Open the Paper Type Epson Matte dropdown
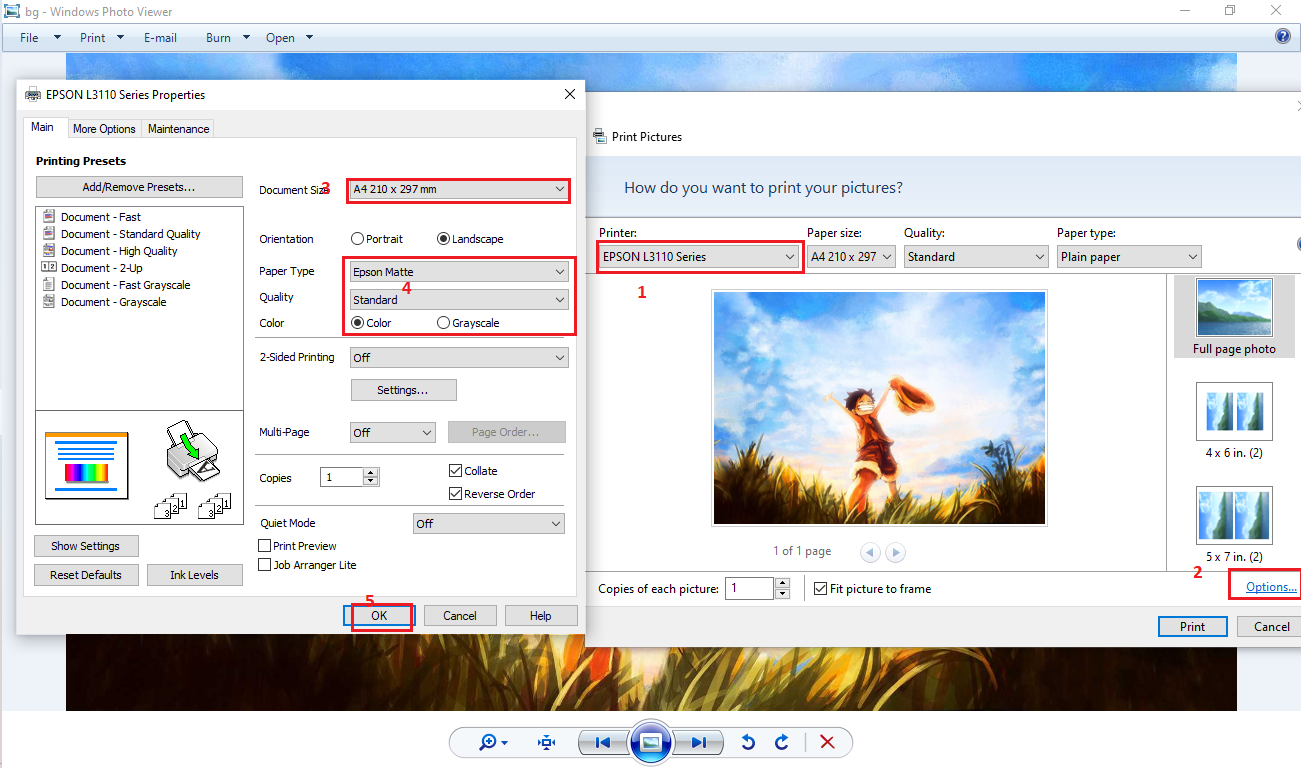This screenshot has height=768, width=1301. [x=459, y=272]
